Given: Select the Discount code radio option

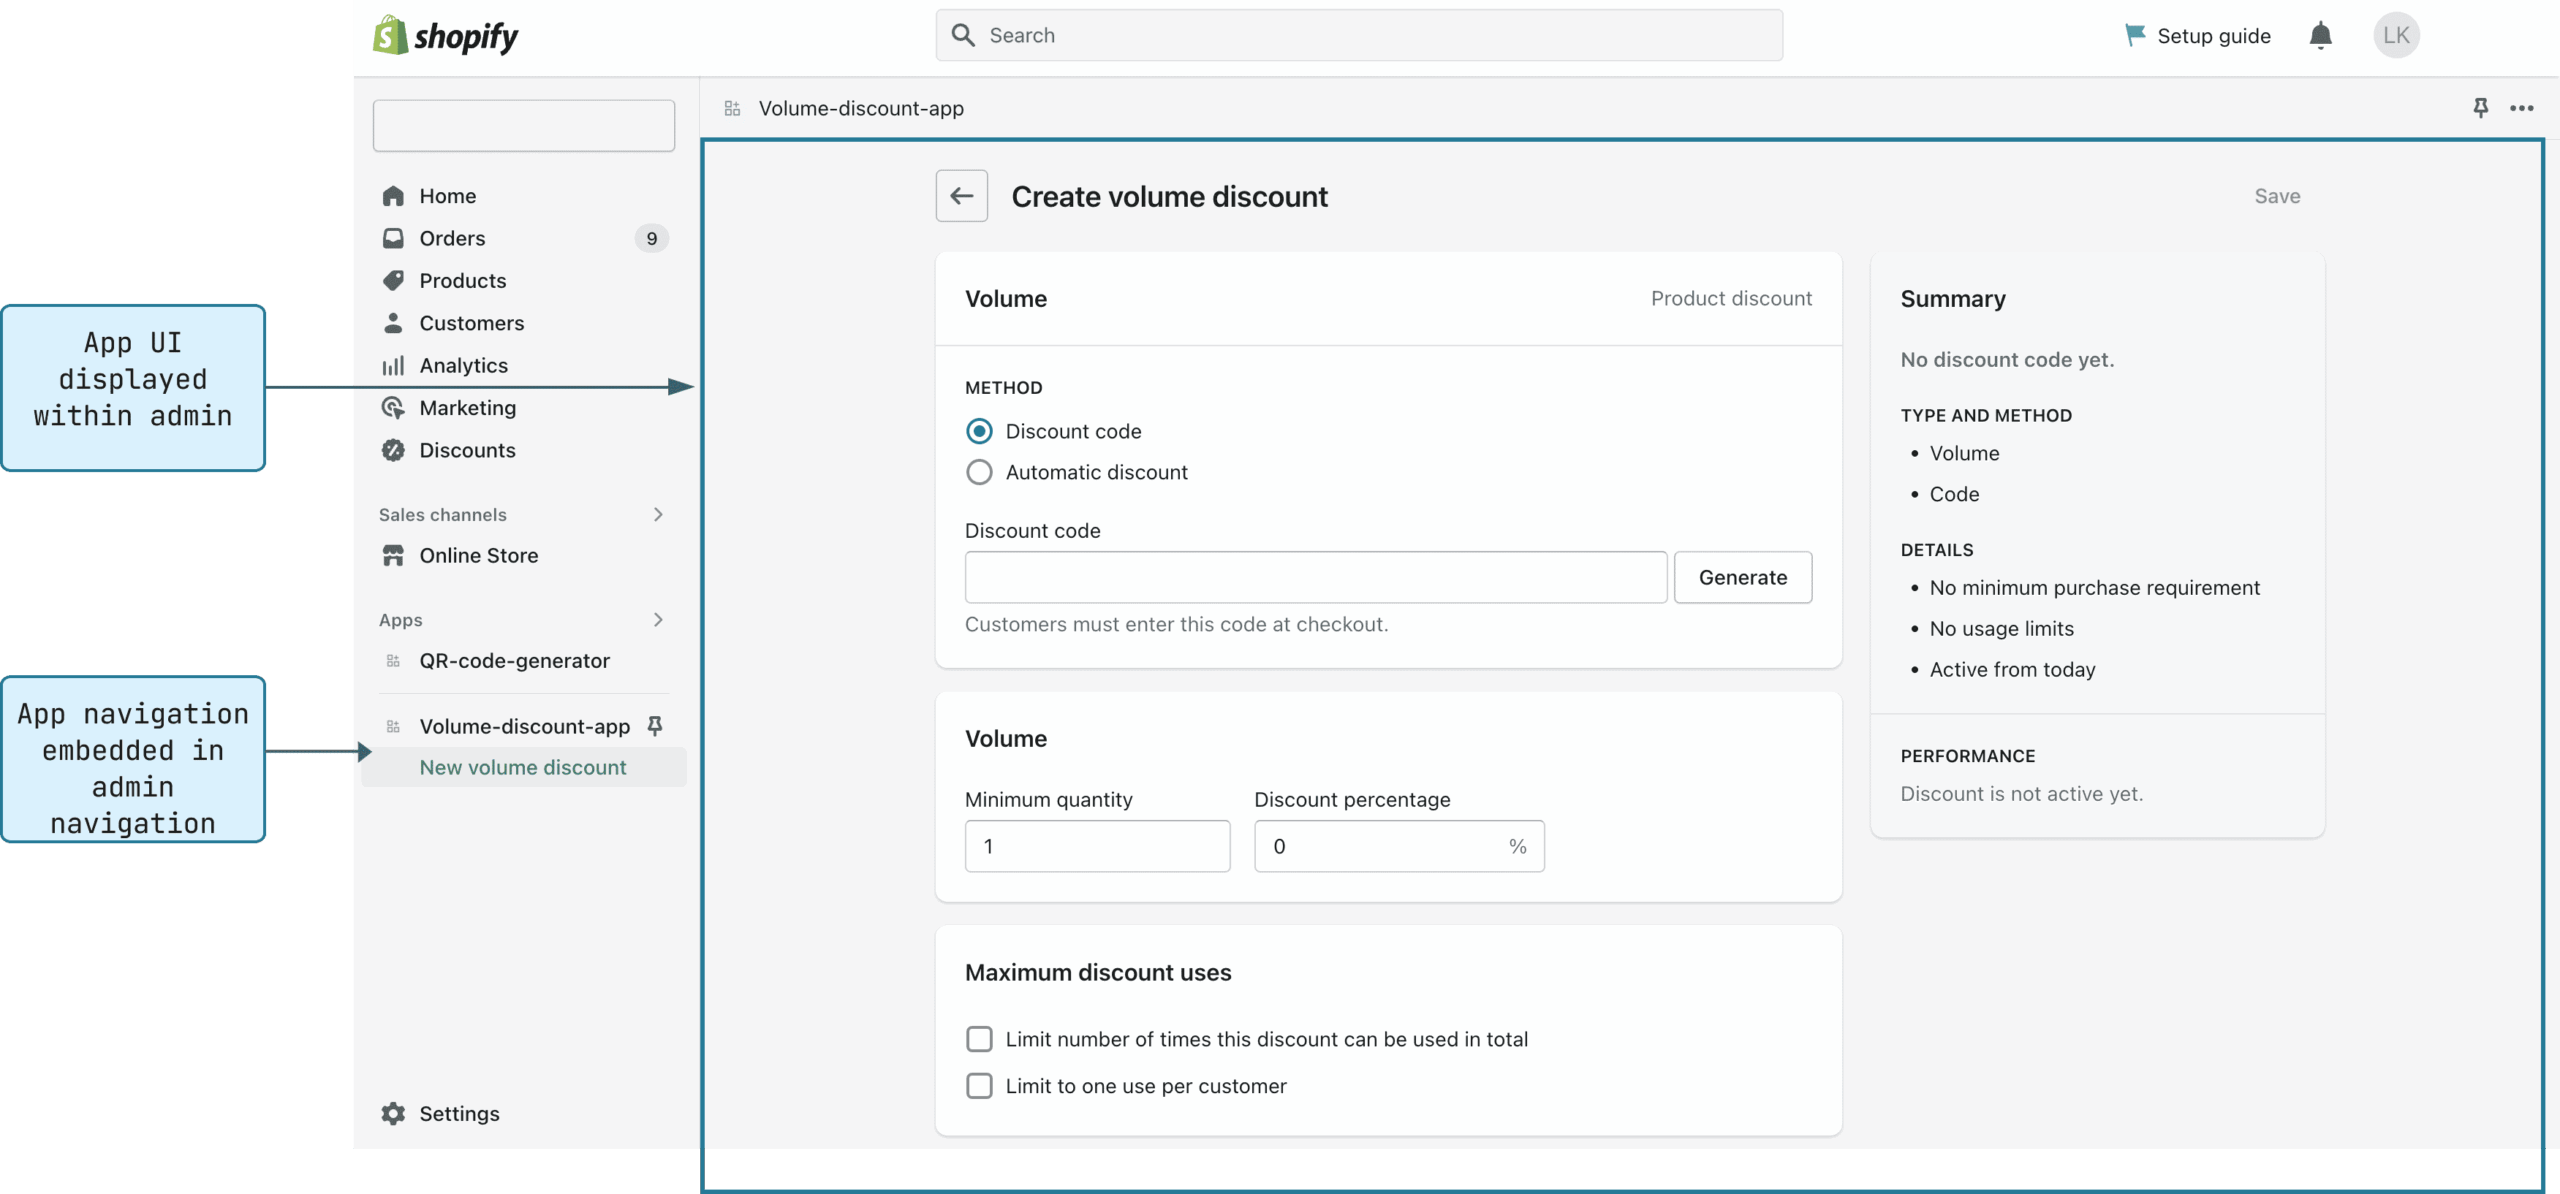Looking at the screenshot, I should (979, 431).
